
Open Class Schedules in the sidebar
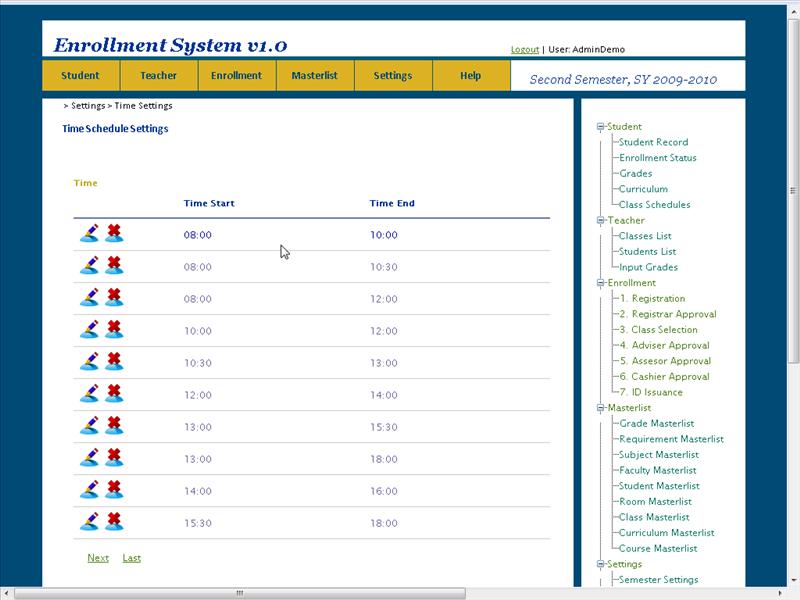655,205
